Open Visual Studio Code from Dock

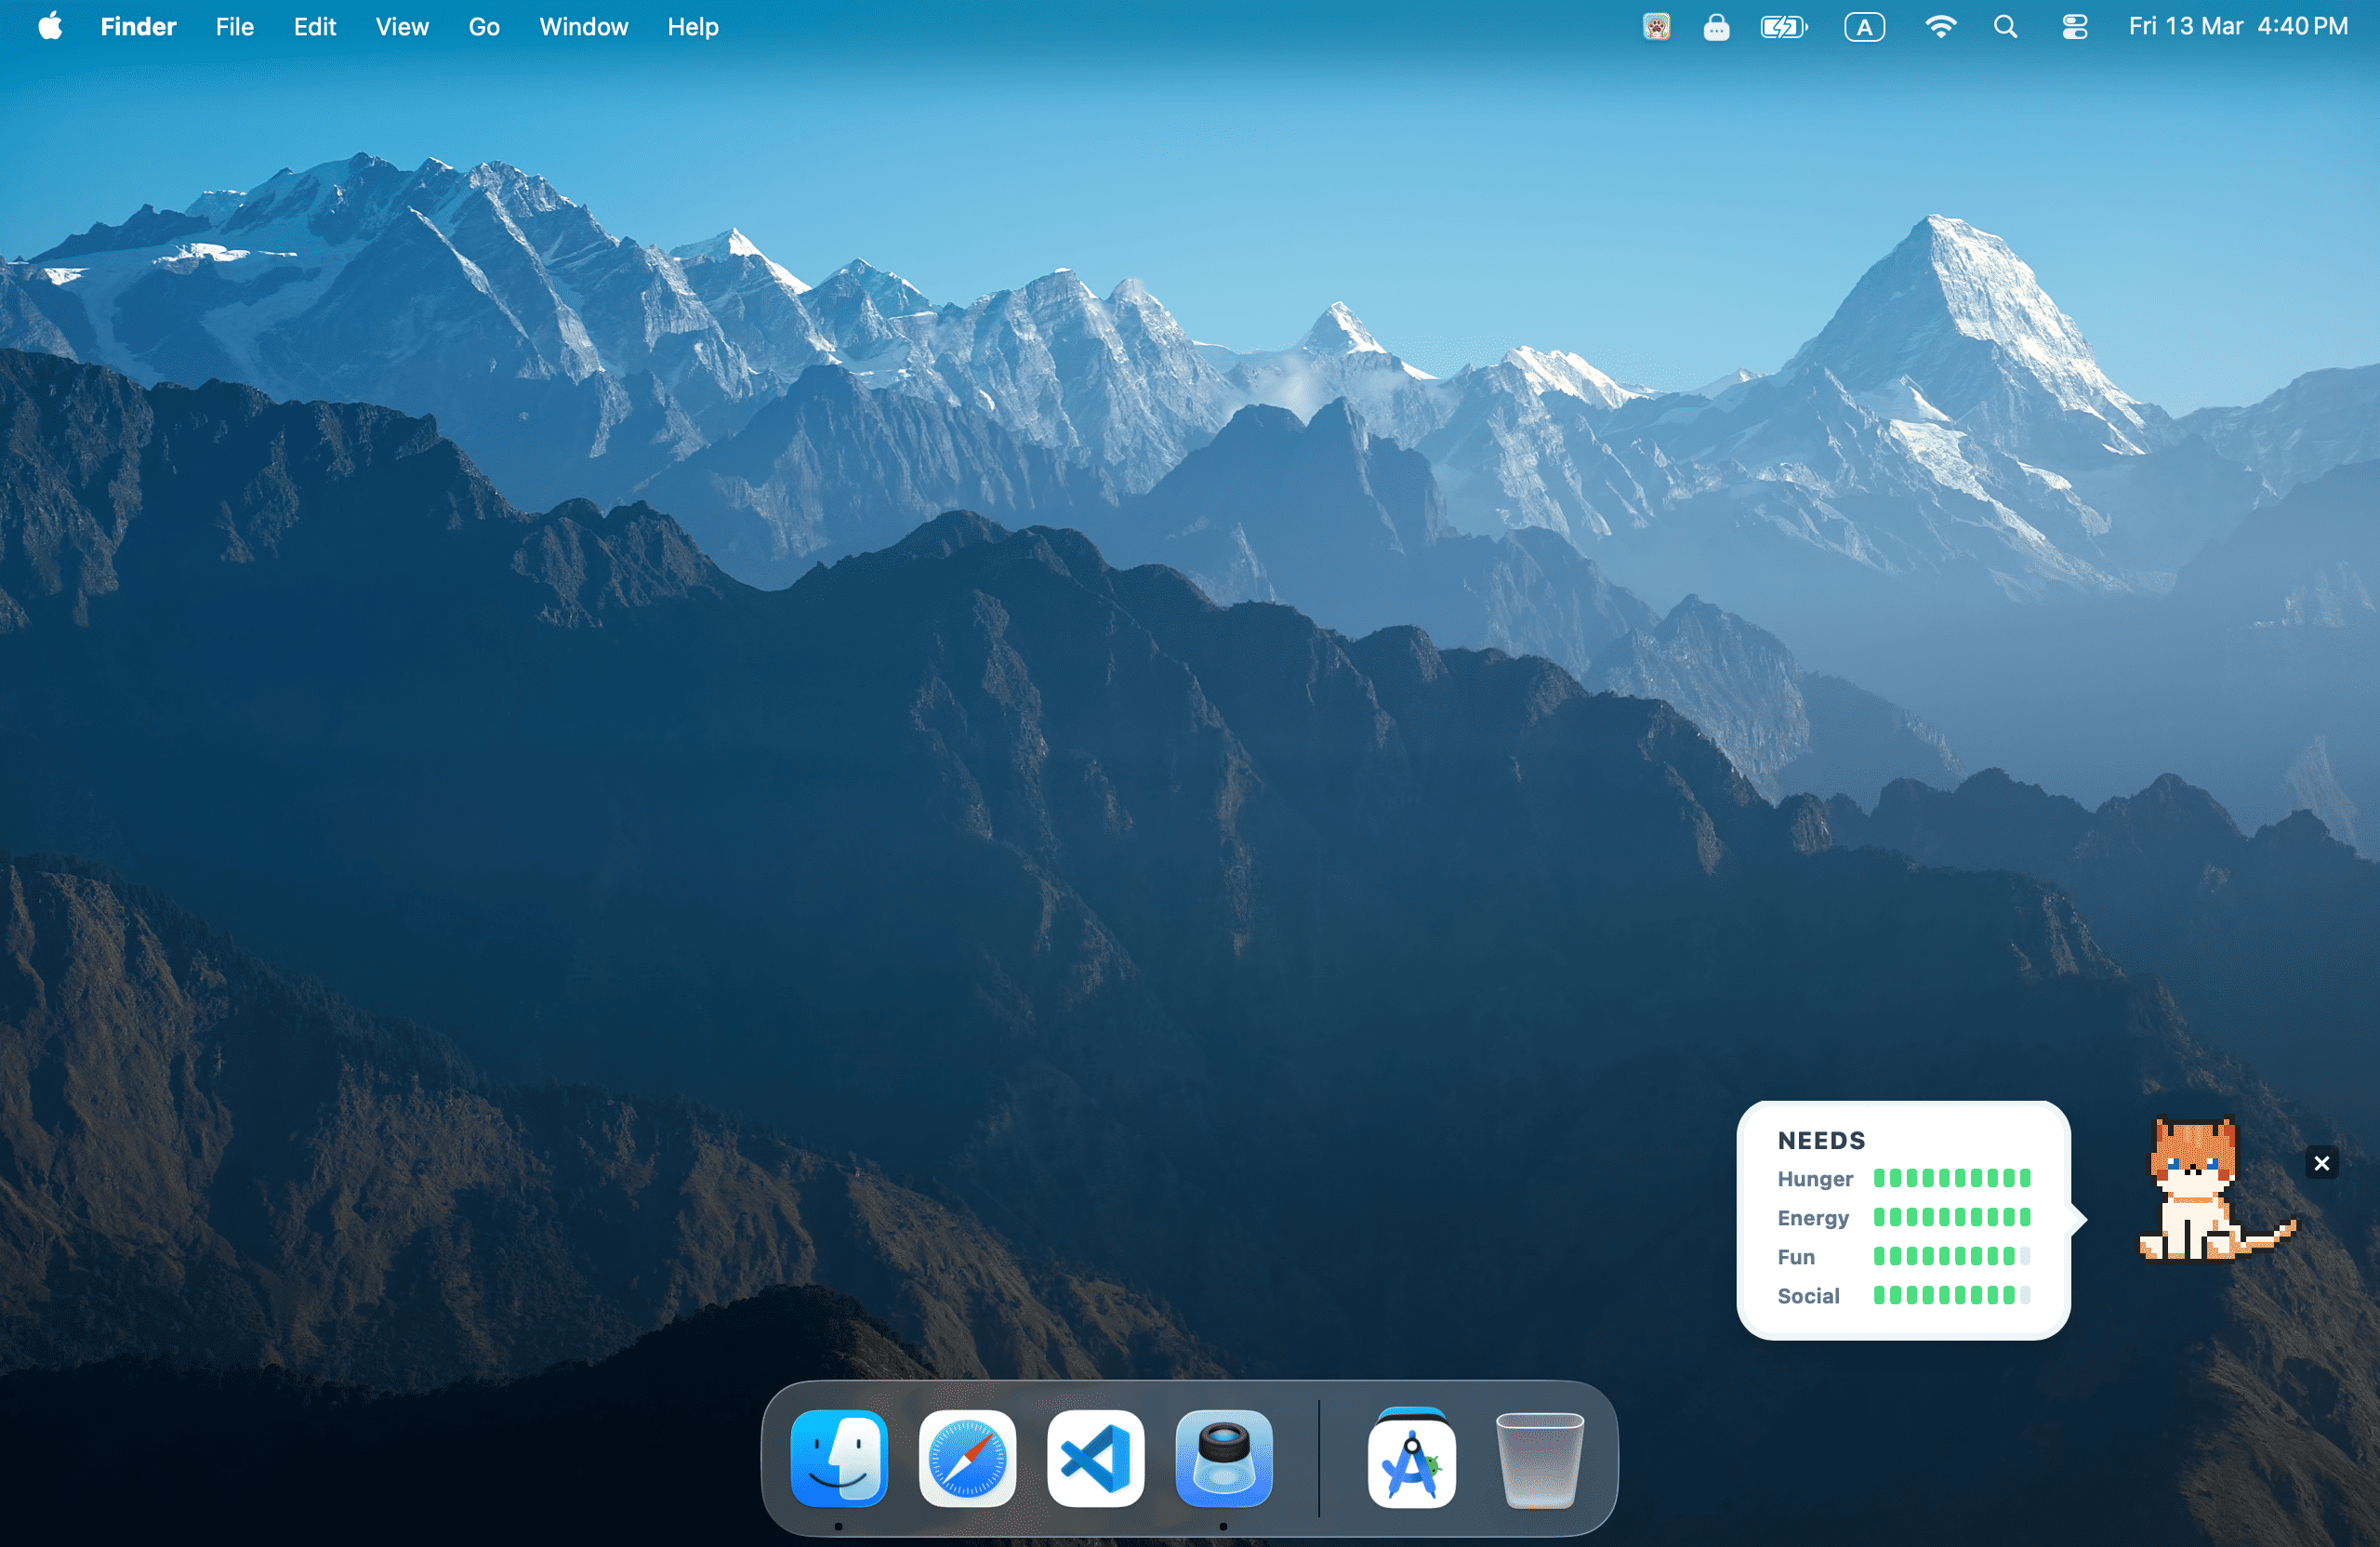(1096, 1457)
